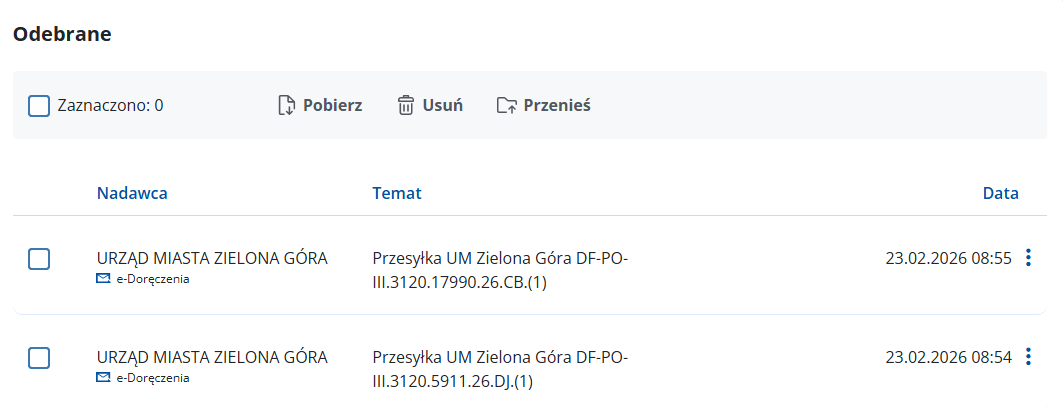Open message subject DF-PO-III.3120.5911.26.DJ.(1)

point(500,368)
